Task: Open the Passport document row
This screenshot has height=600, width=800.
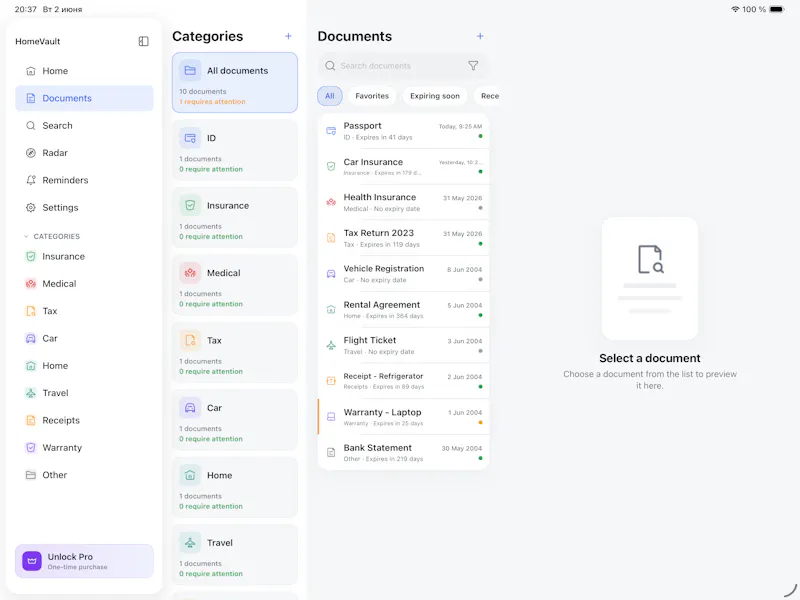Action: click(x=404, y=131)
